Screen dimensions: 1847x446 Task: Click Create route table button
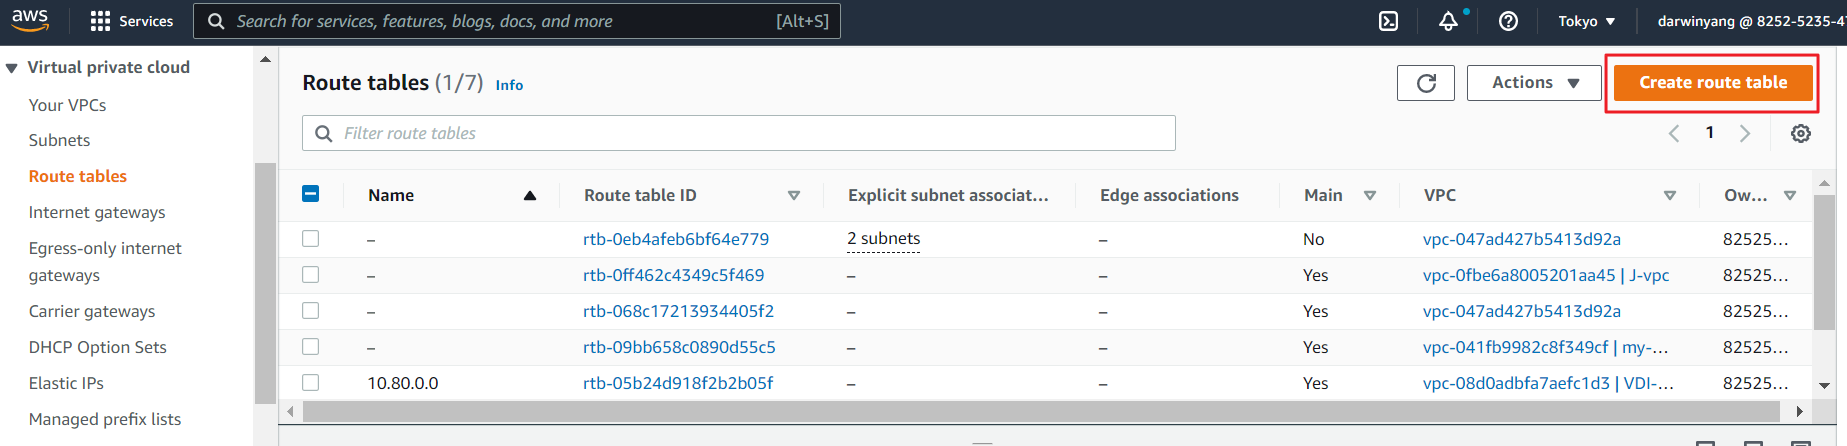click(x=1712, y=83)
